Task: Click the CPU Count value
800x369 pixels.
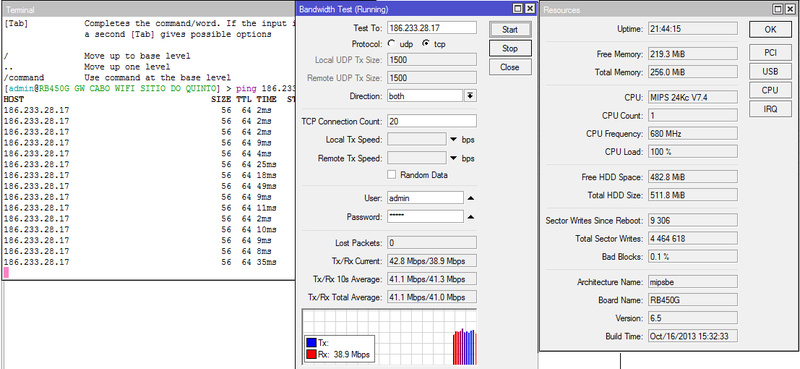Action: pyautogui.click(x=692, y=115)
